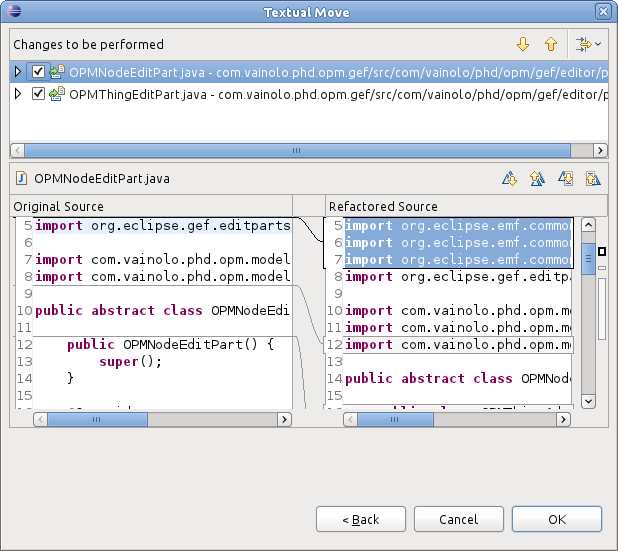Click OPMNodeEditPart.java change file icon in tree
The width and height of the screenshot is (618, 551).
[x=57, y=72]
